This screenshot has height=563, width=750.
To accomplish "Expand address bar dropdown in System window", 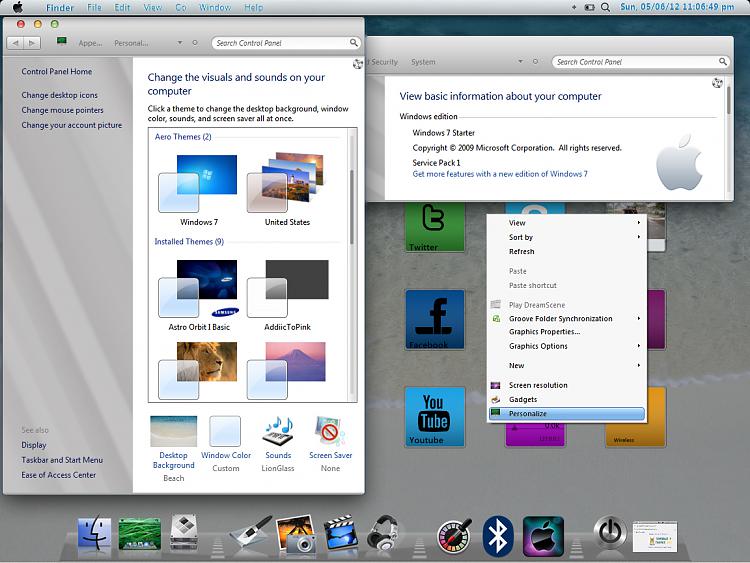I will tap(520, 62).
